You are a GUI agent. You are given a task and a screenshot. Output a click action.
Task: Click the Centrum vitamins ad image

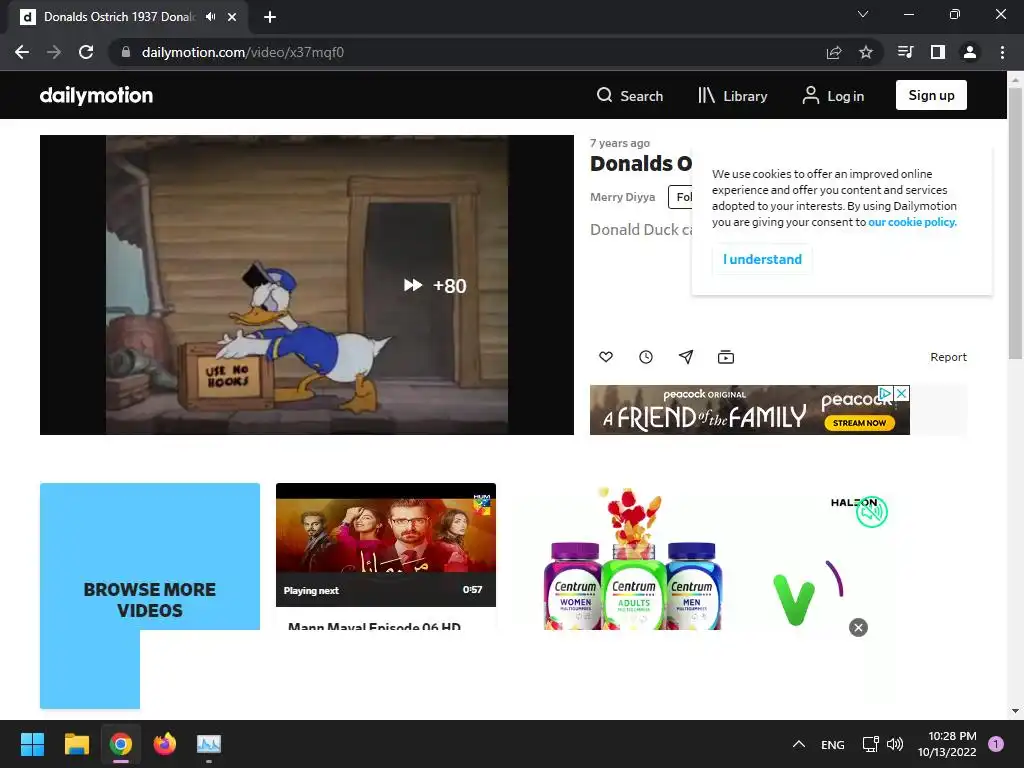click(633, 558)
